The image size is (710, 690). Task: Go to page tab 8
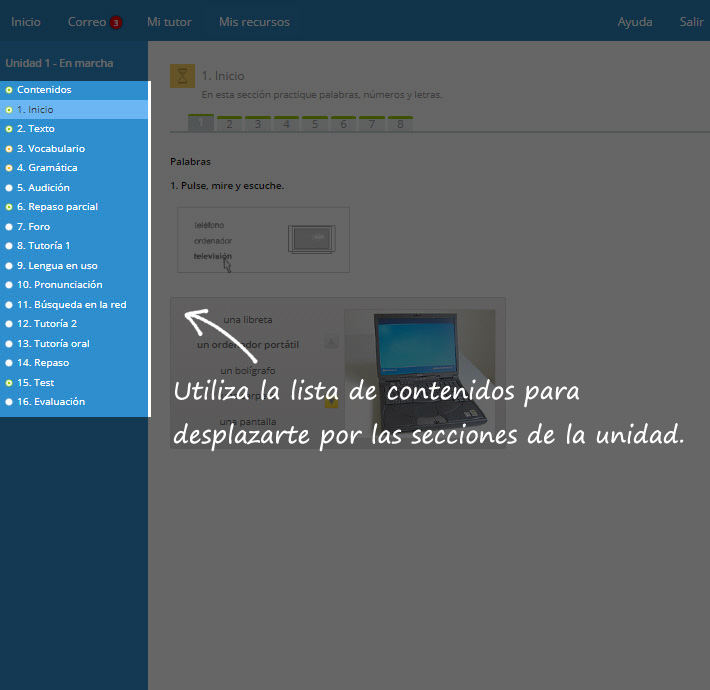coord(400,124)
